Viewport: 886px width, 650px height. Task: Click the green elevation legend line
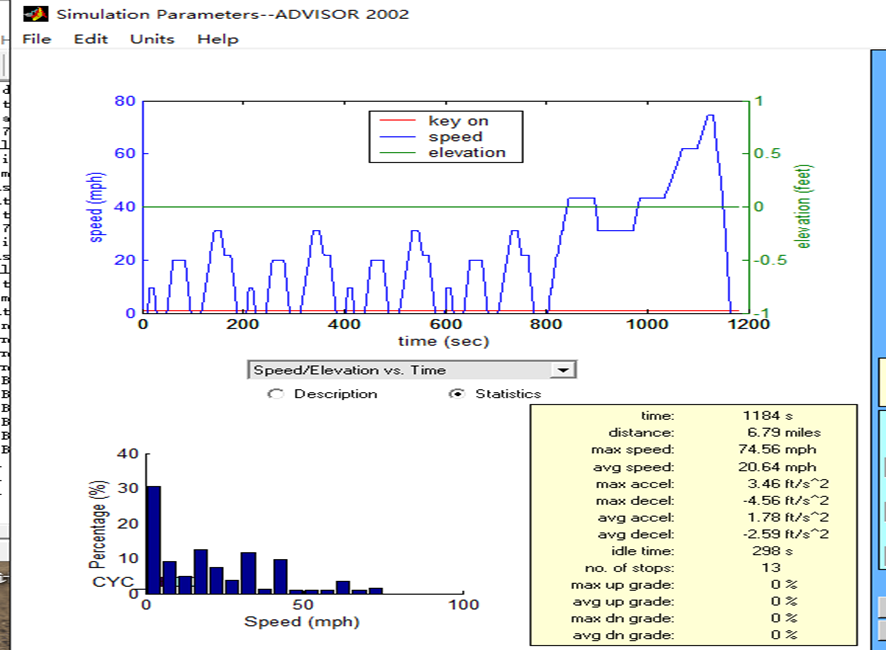pyautogui.click(x=398, y=153)
